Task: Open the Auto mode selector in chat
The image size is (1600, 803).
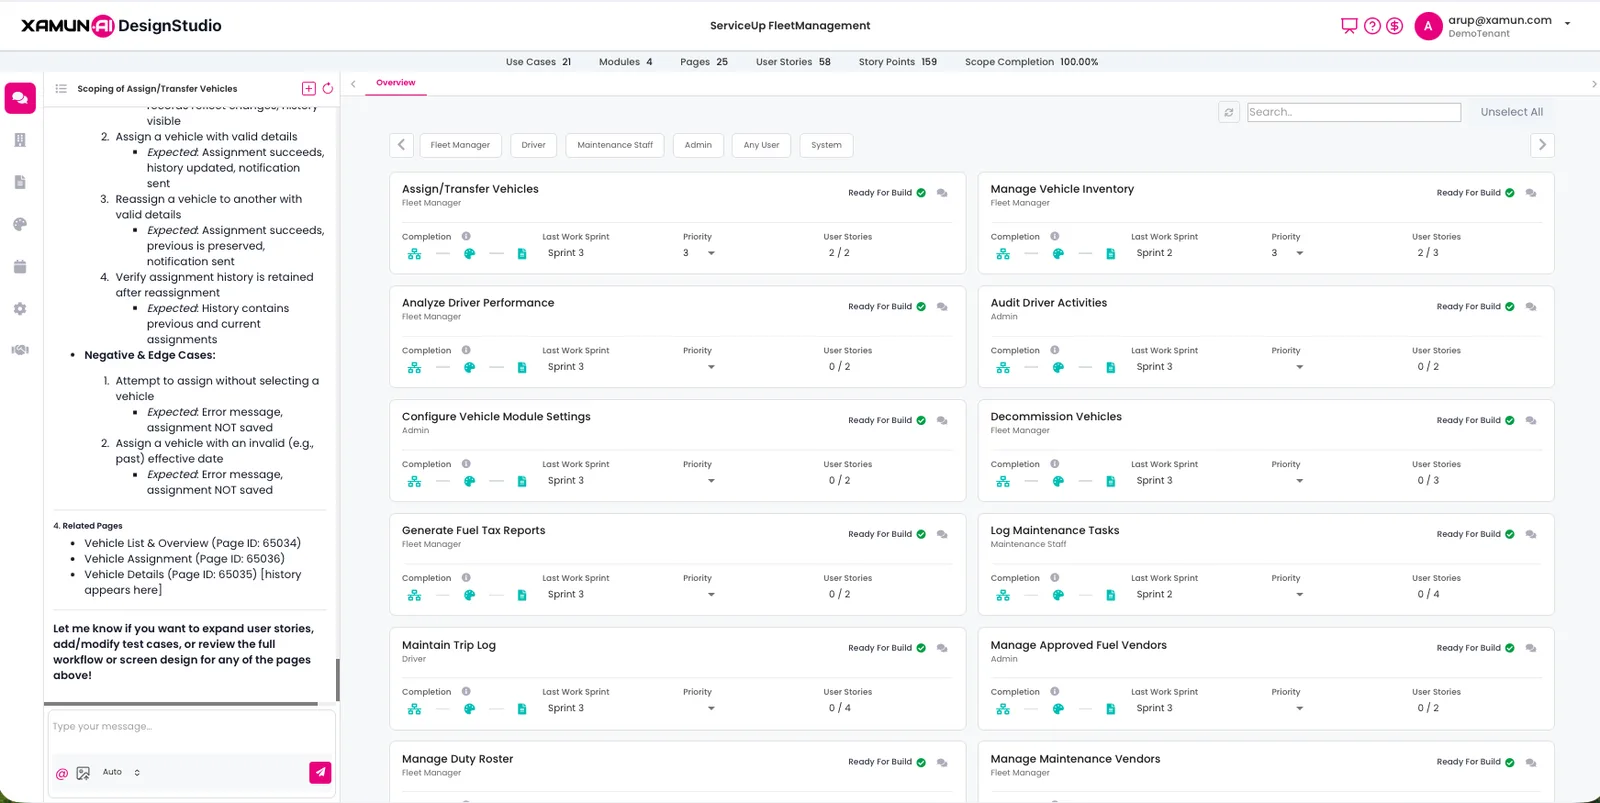Action: 121,772
